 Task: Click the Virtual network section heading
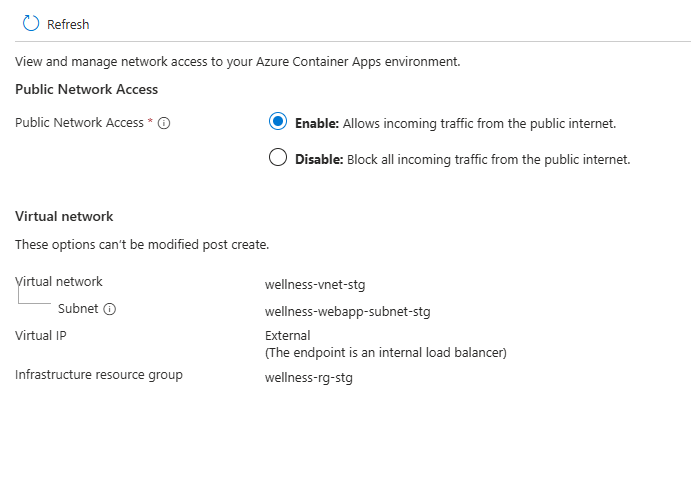tap(64, 216)
